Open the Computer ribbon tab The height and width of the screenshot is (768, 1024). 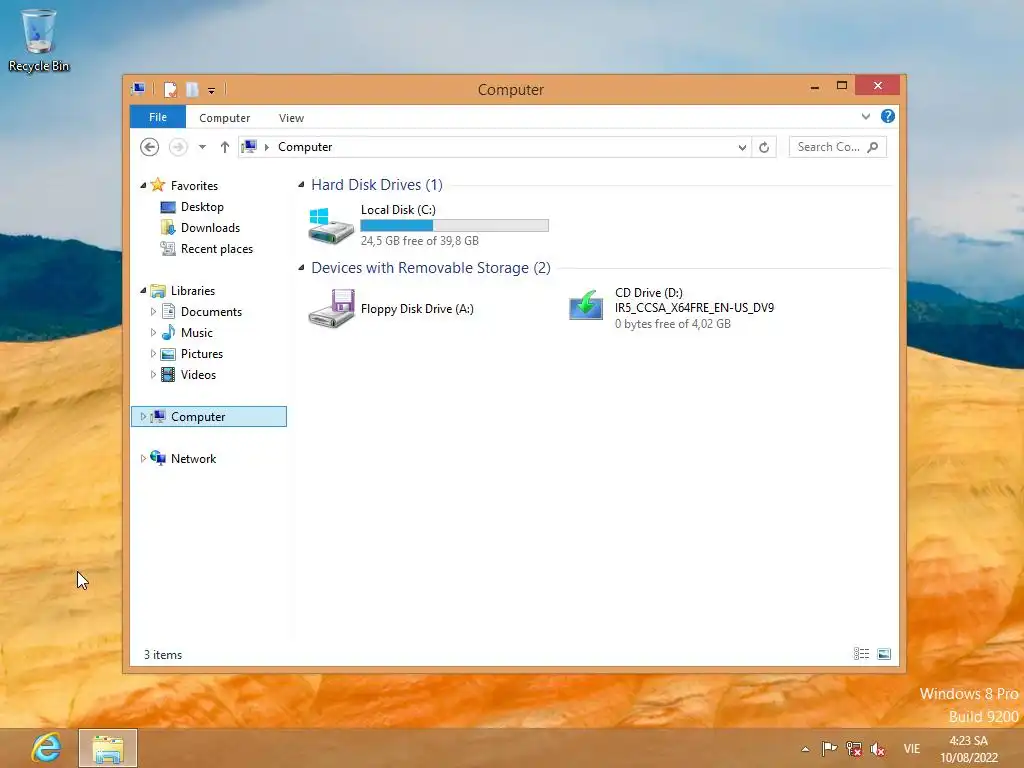[225, 118]
